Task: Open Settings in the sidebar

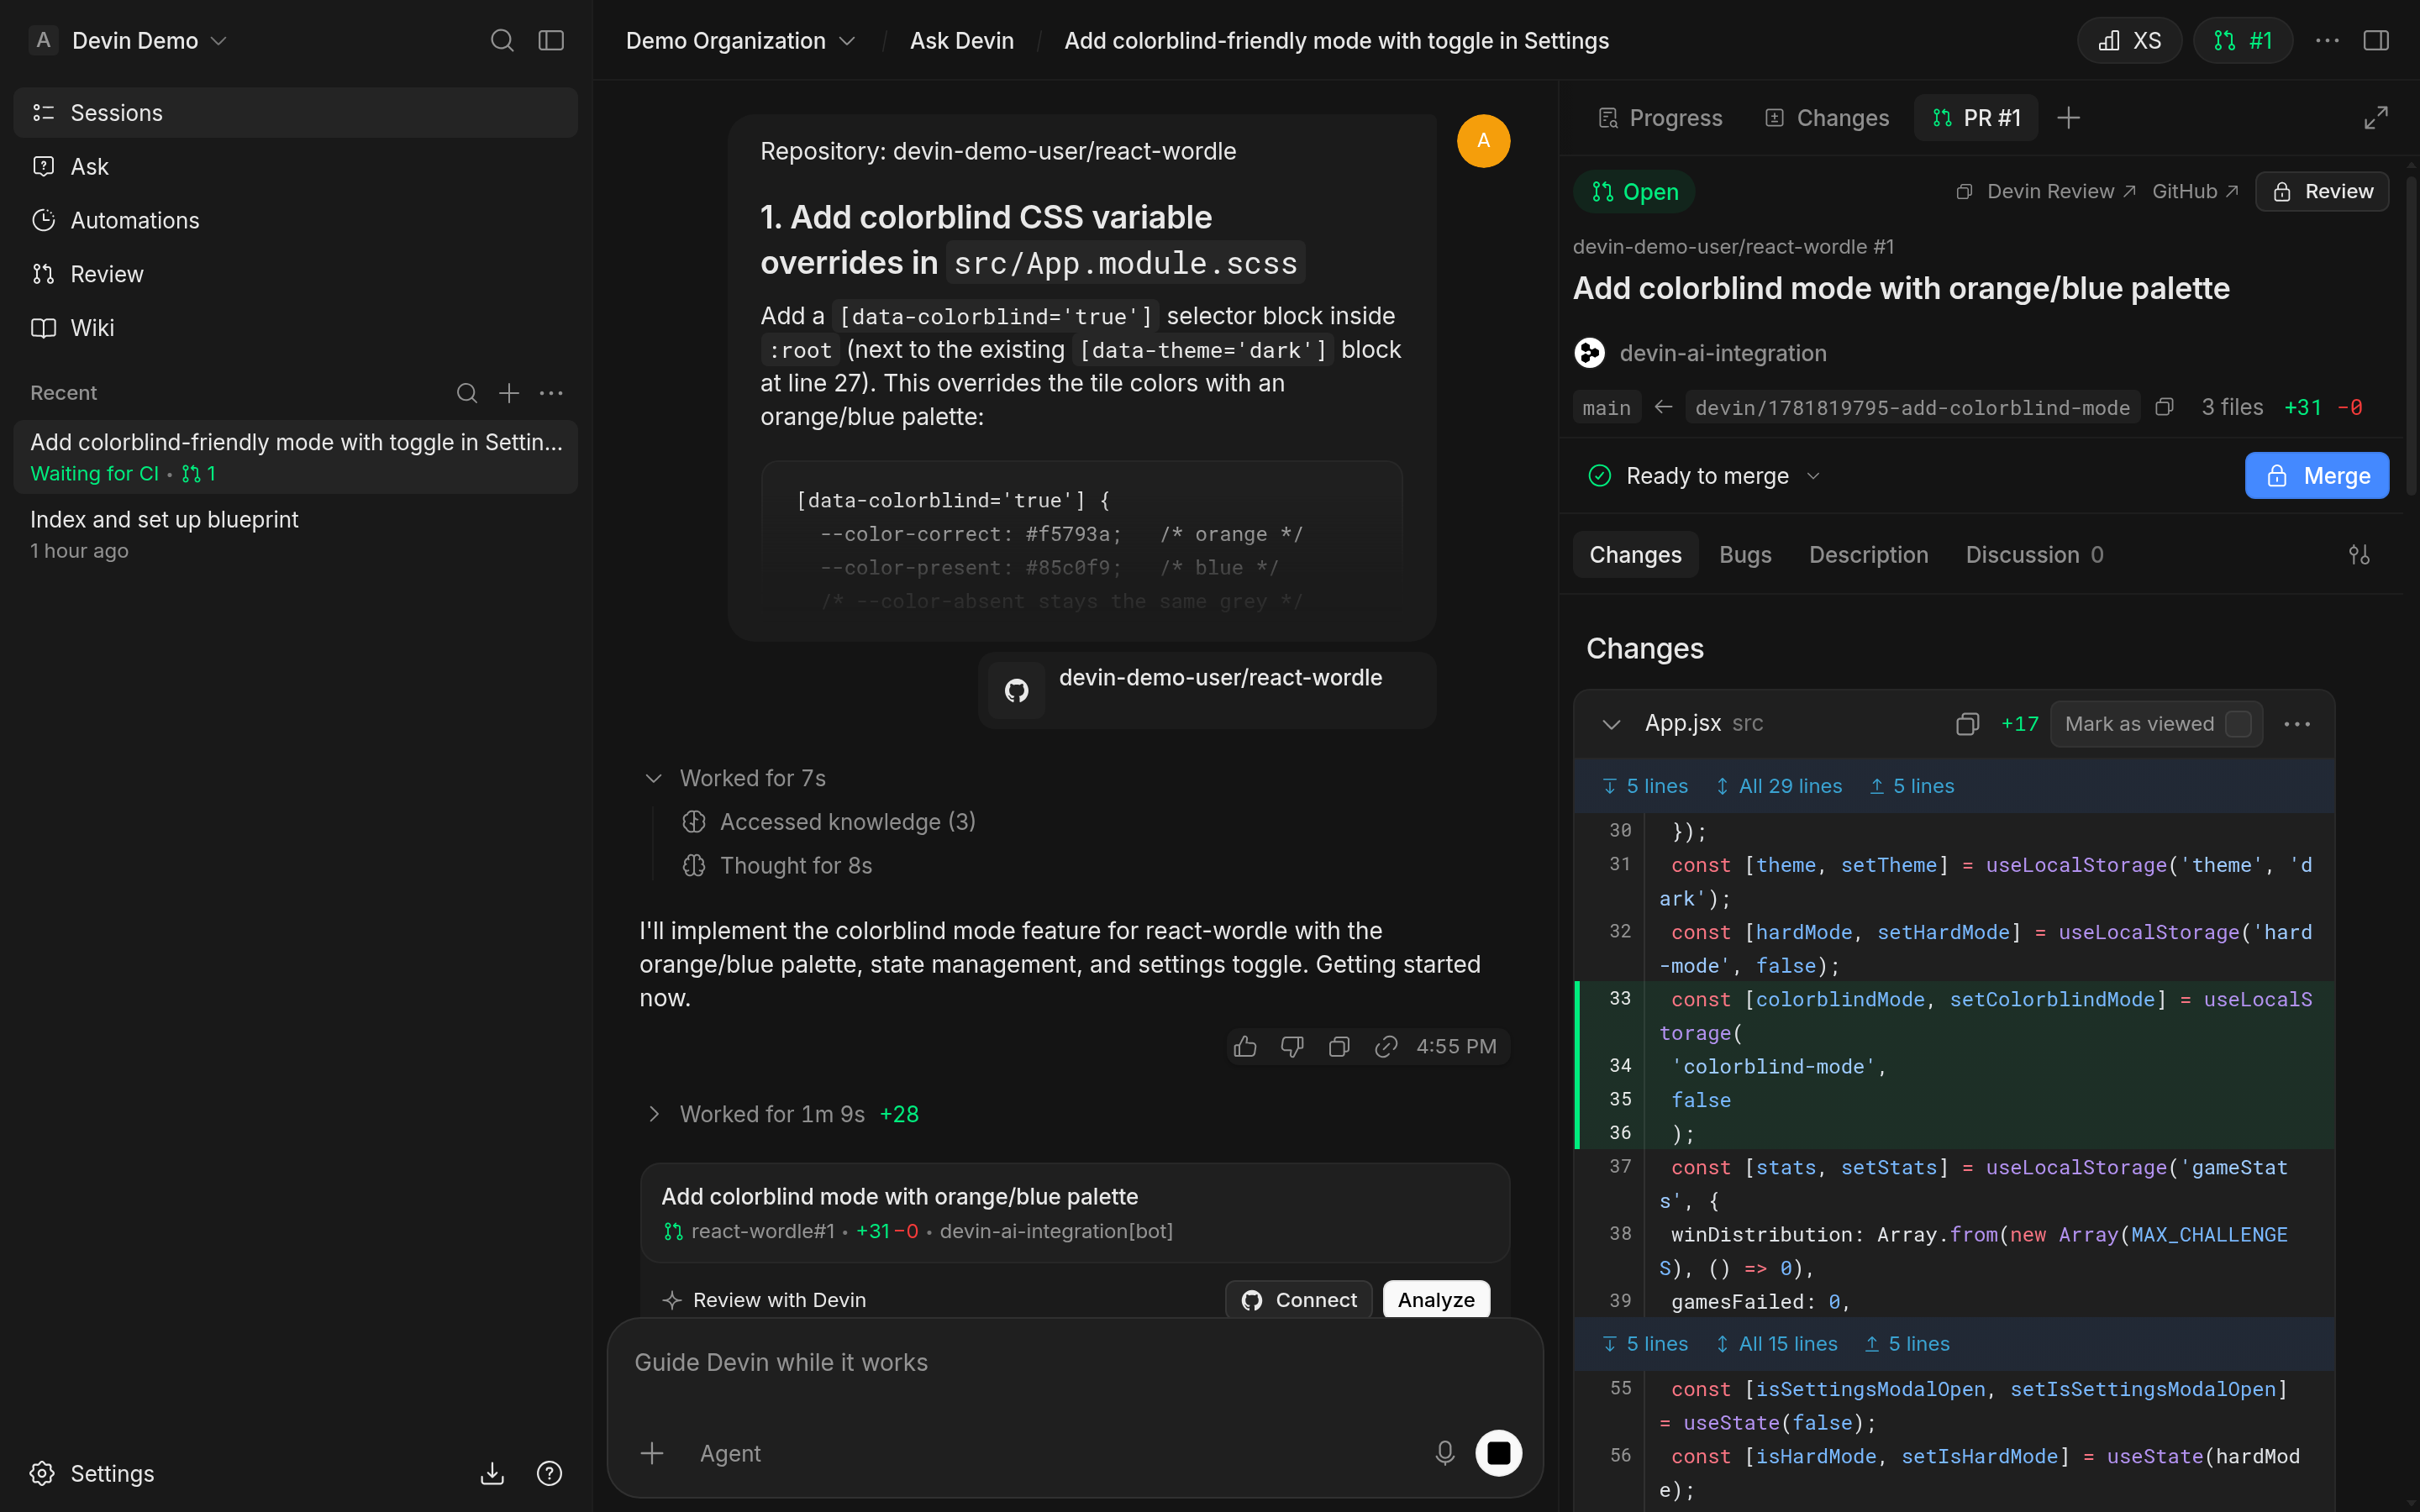Action: [93, 1473]
